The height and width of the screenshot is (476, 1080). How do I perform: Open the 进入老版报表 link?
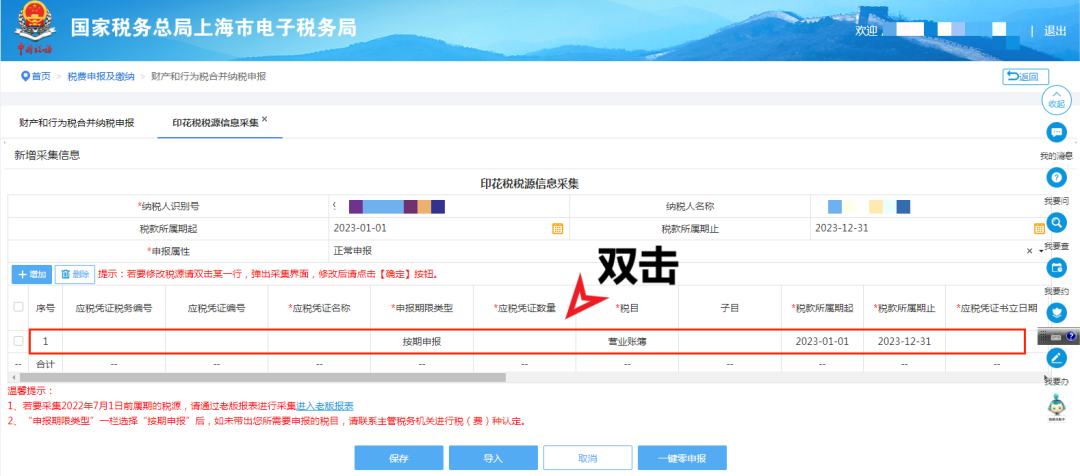point(324,405)
